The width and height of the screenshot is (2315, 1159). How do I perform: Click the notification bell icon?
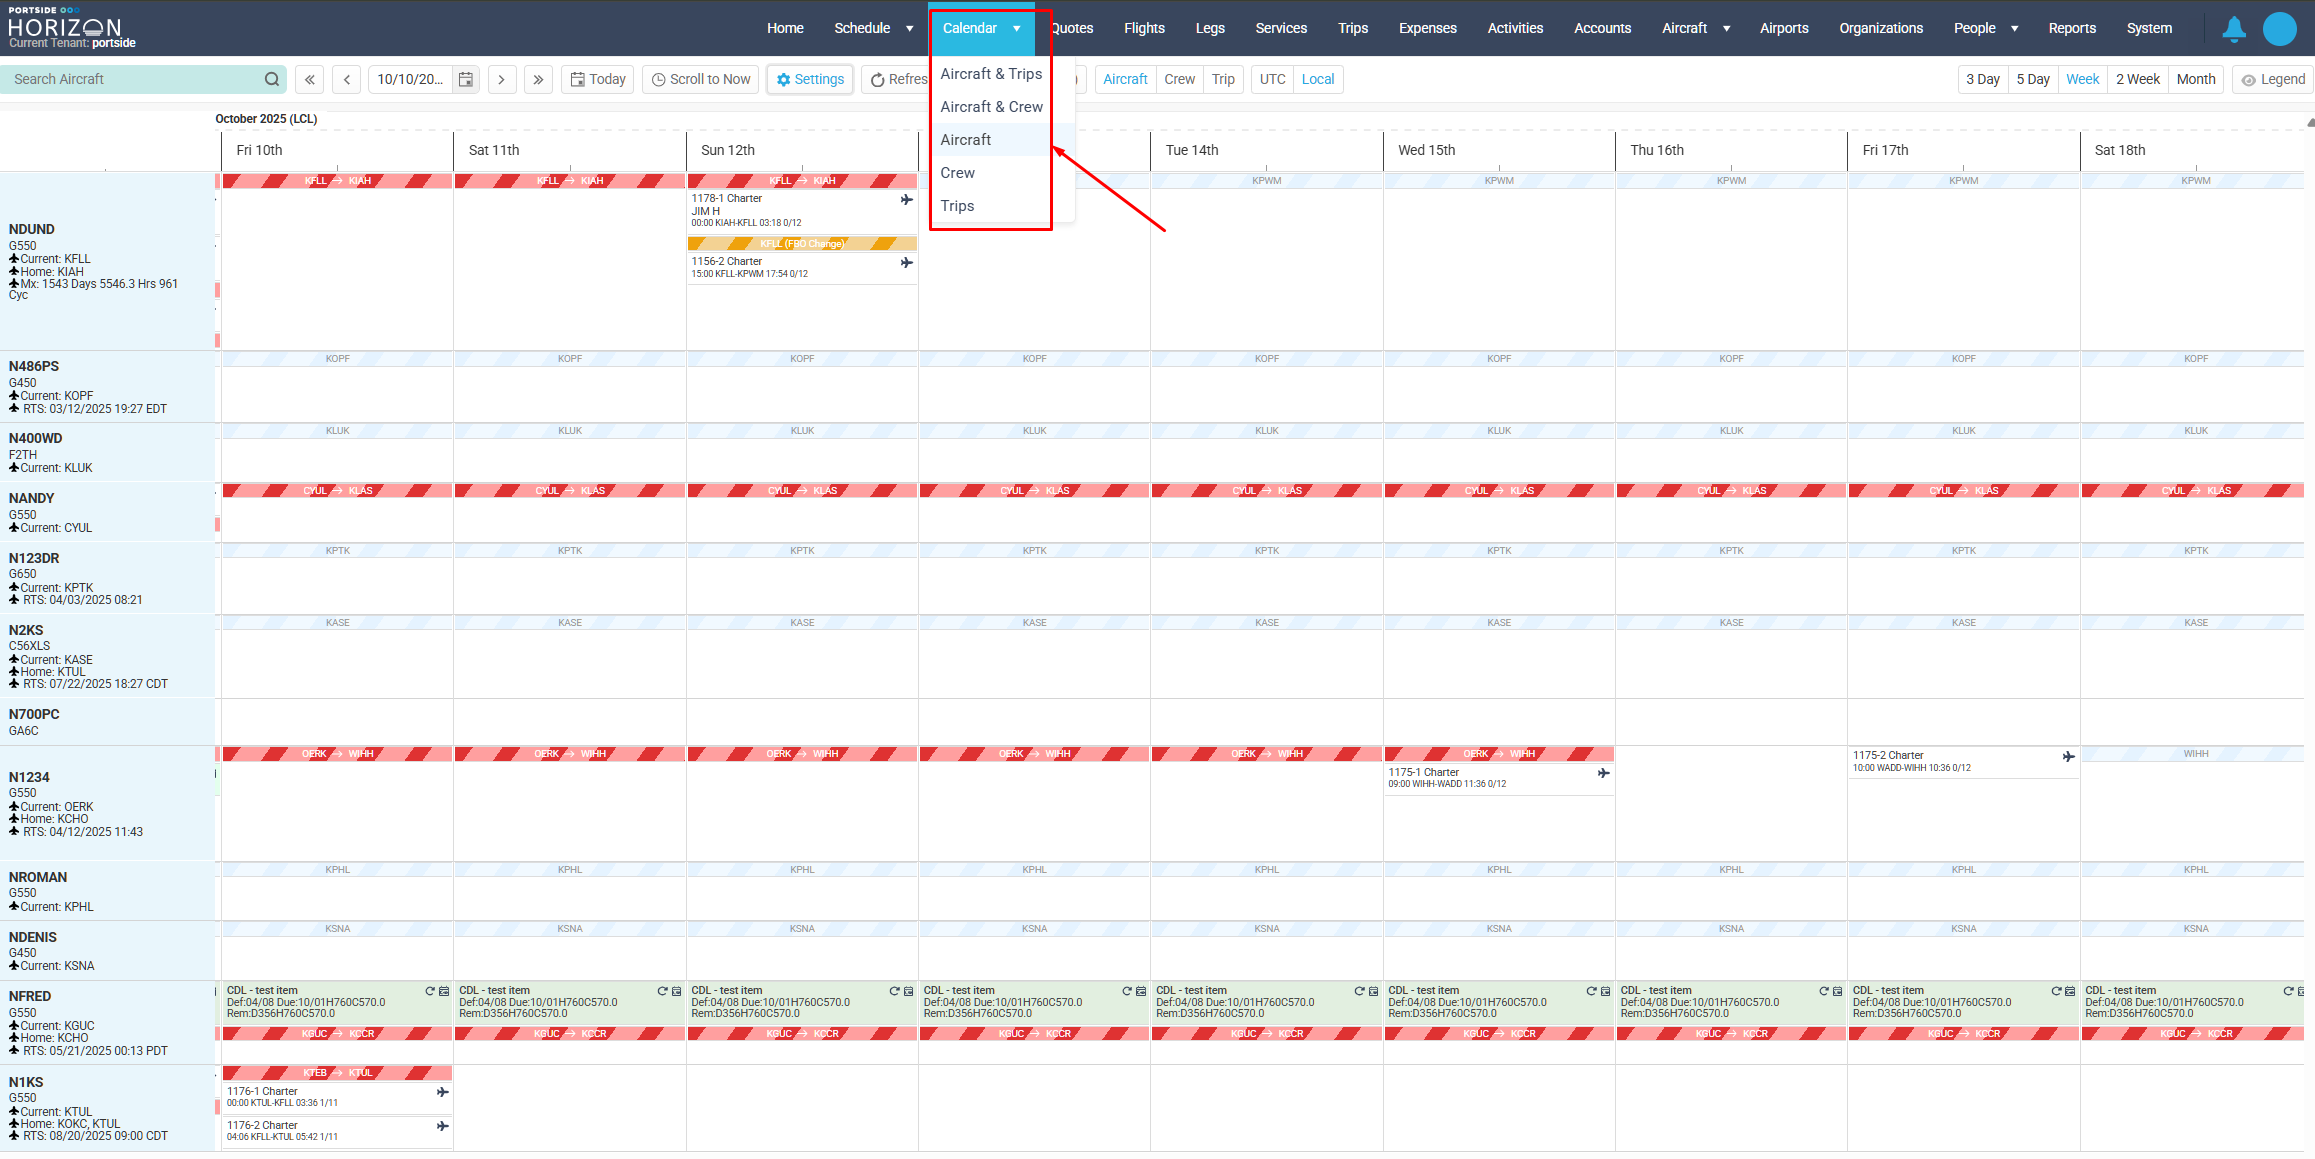pos(2234,29)
